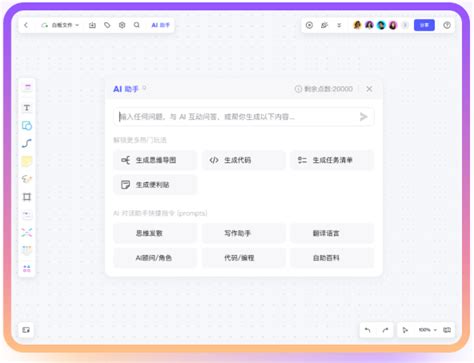This screenshot has height=363, width=474.
Task: Select the Text tool in left toolbar
Action: 27,108
